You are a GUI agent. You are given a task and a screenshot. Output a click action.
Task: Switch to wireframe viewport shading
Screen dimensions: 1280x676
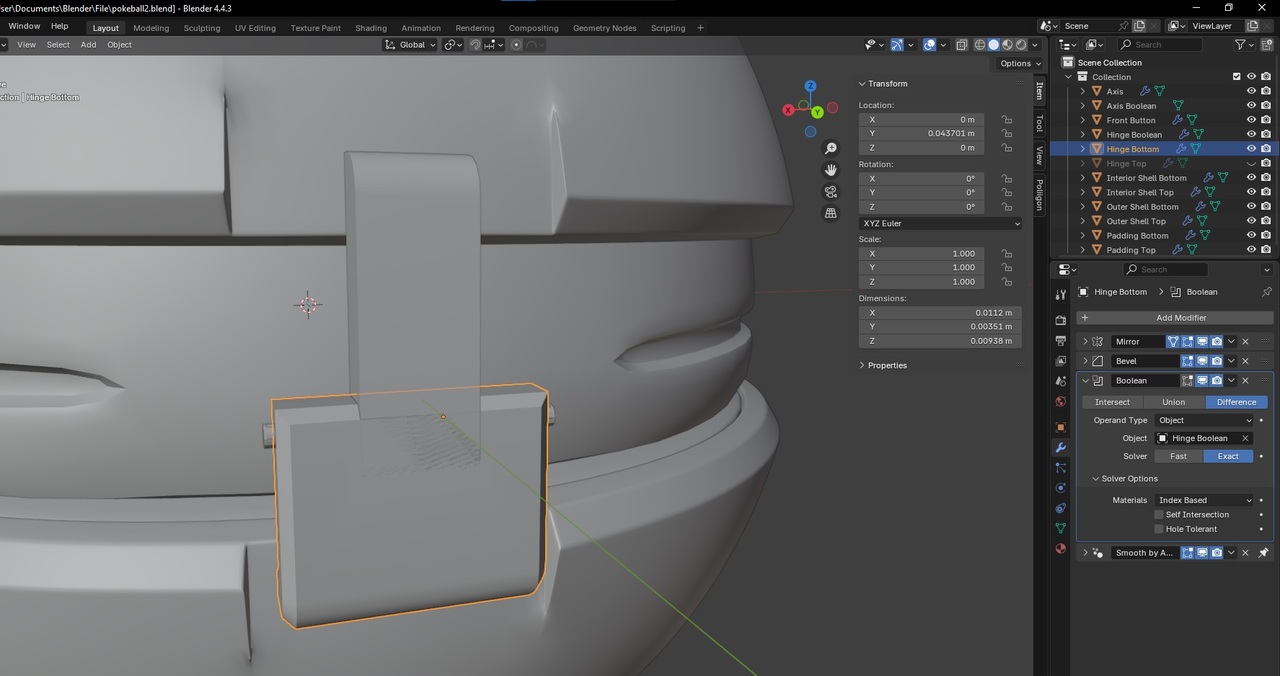tap(980, 45)
